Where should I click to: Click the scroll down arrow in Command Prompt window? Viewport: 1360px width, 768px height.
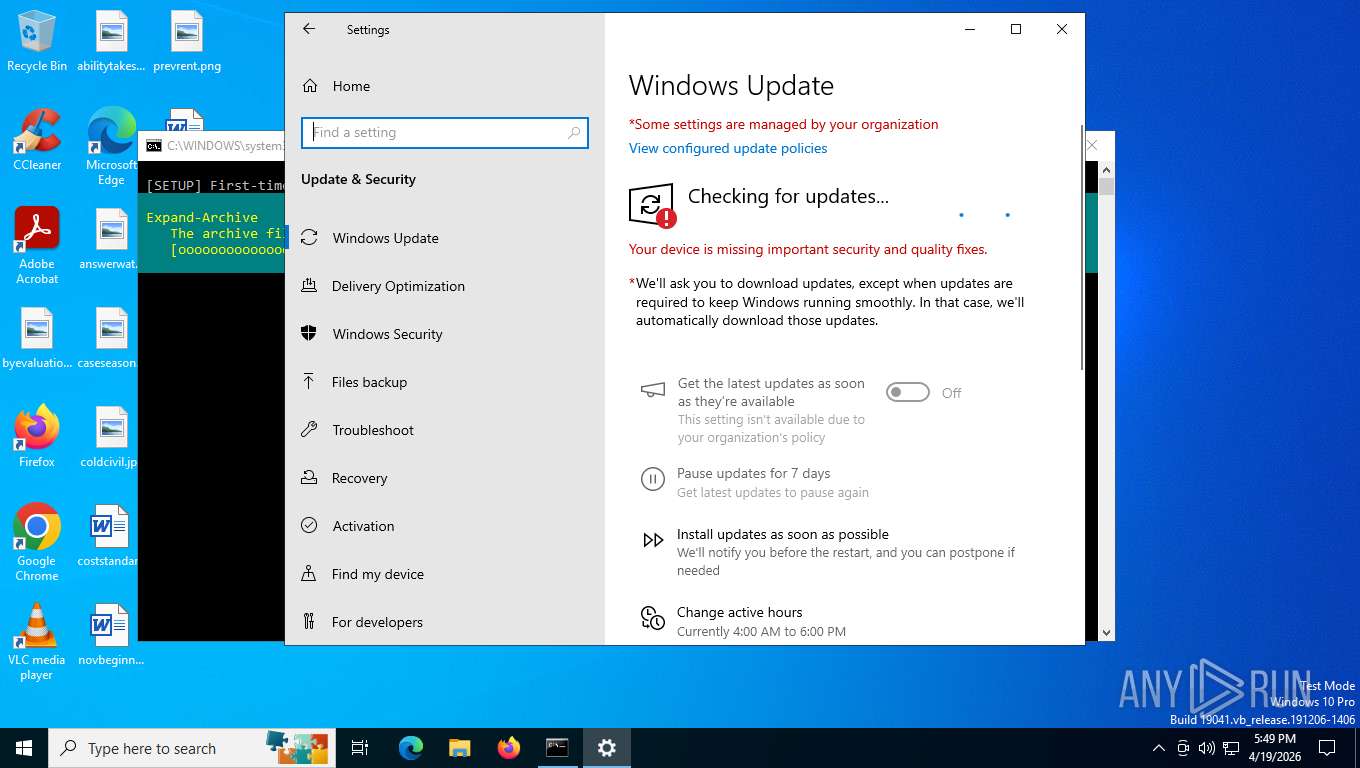[x=1106, y=632]
